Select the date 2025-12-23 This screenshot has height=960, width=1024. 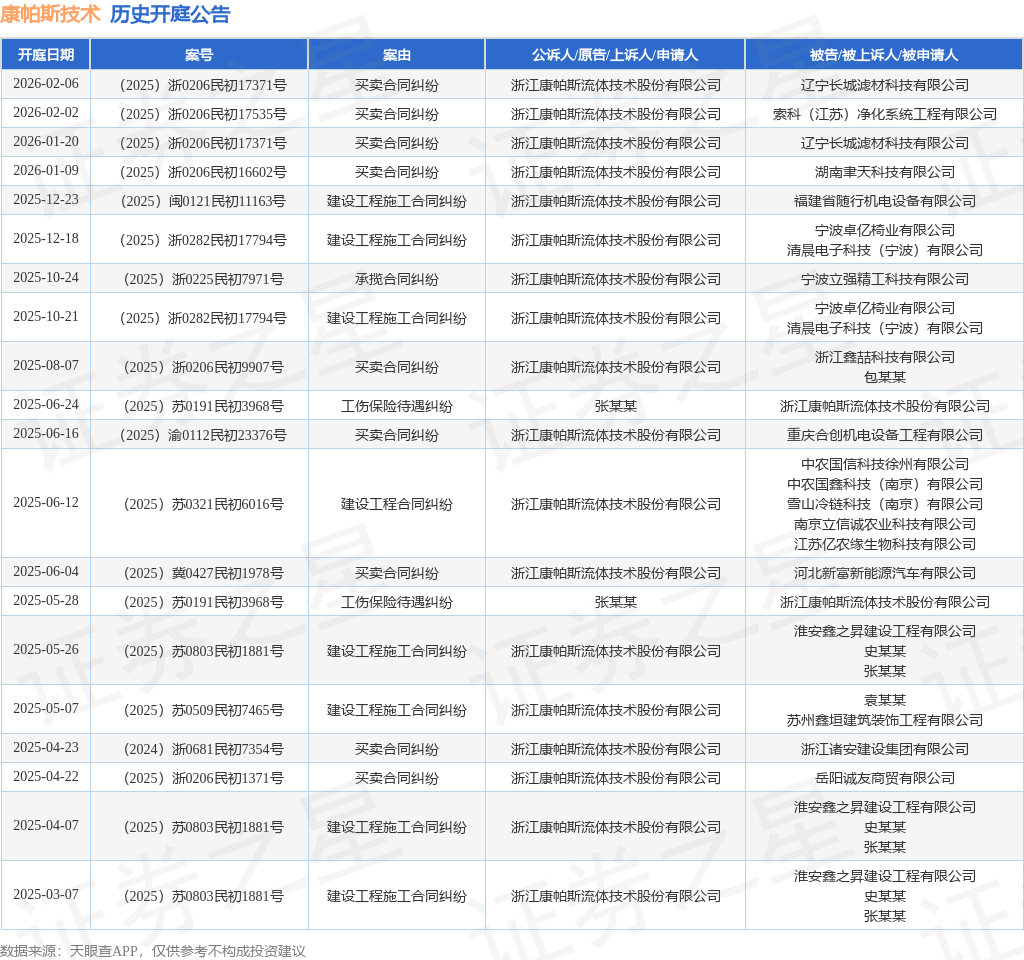46,199
